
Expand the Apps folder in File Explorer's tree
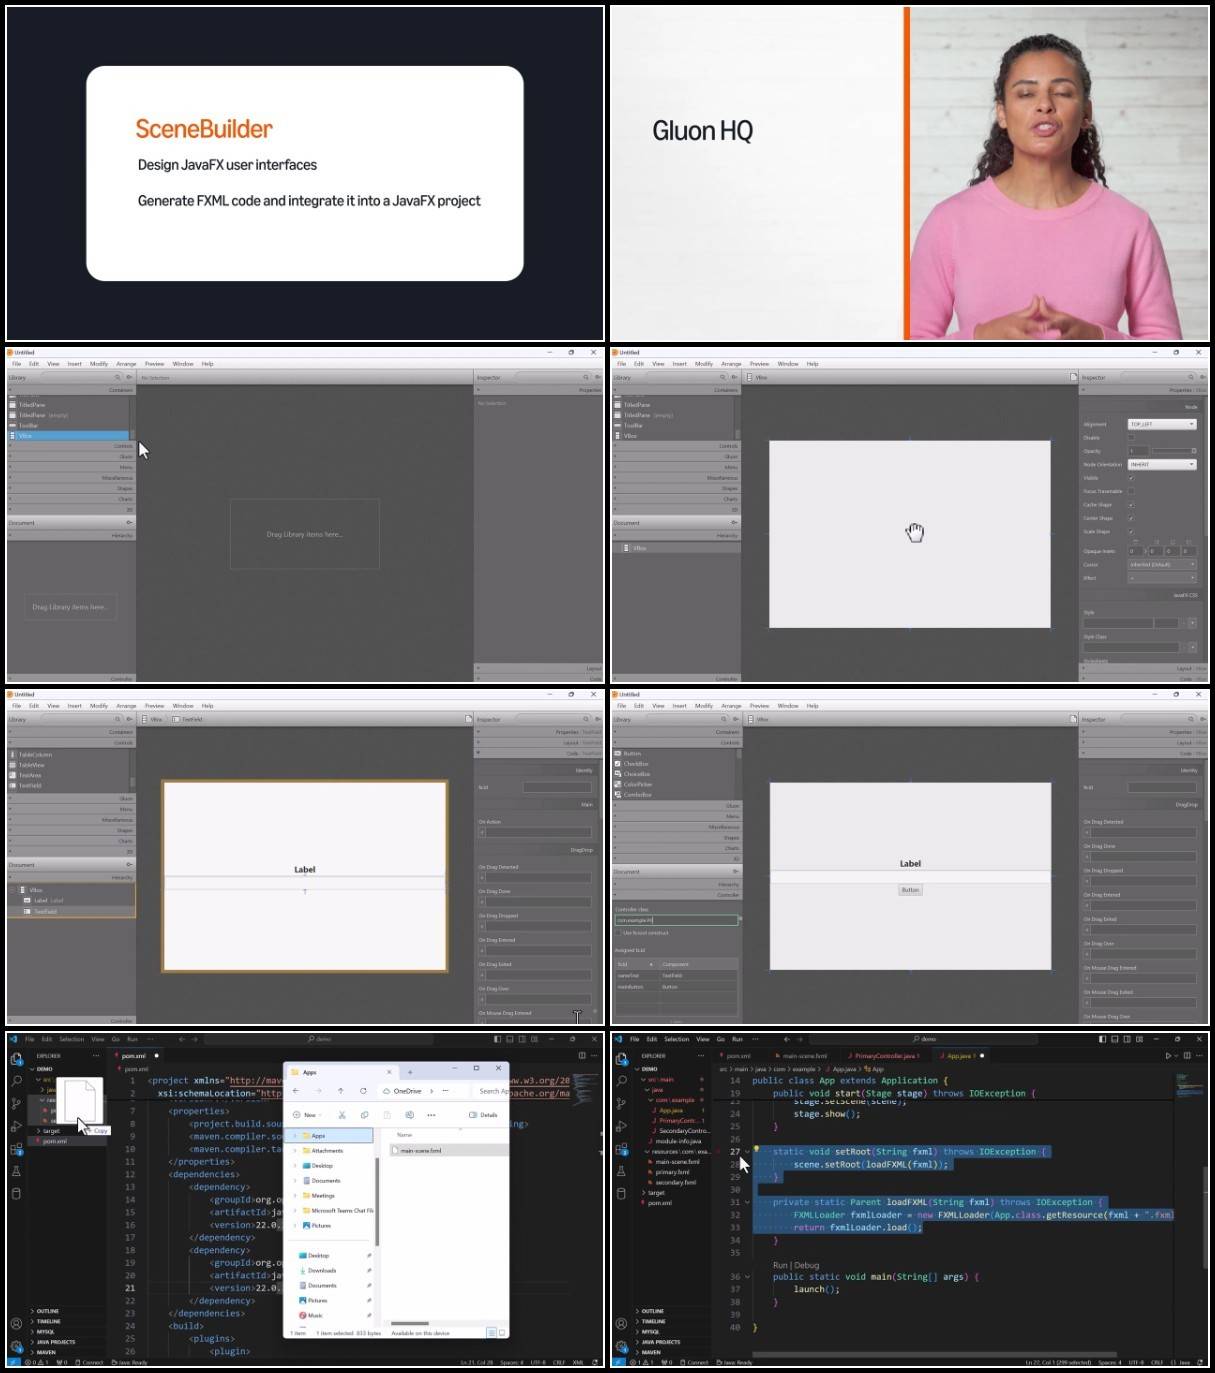coord(295,1136)
